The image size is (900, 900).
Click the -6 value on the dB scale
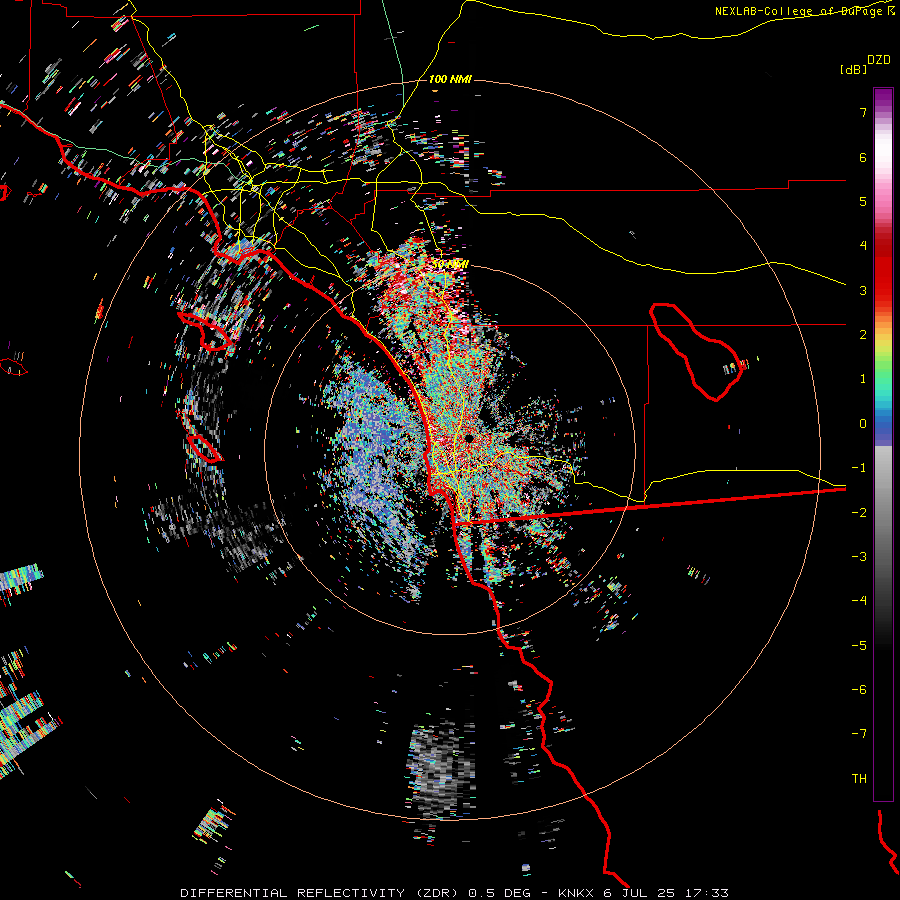[859, 689]
